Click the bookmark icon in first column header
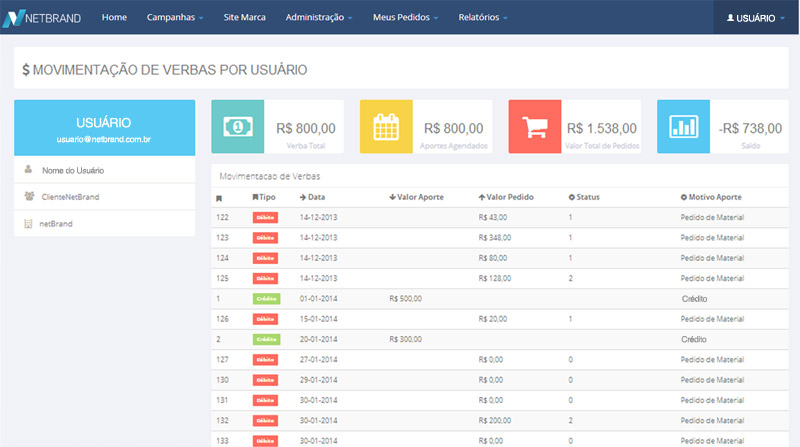800x447 pixels. tap(219, 198)
